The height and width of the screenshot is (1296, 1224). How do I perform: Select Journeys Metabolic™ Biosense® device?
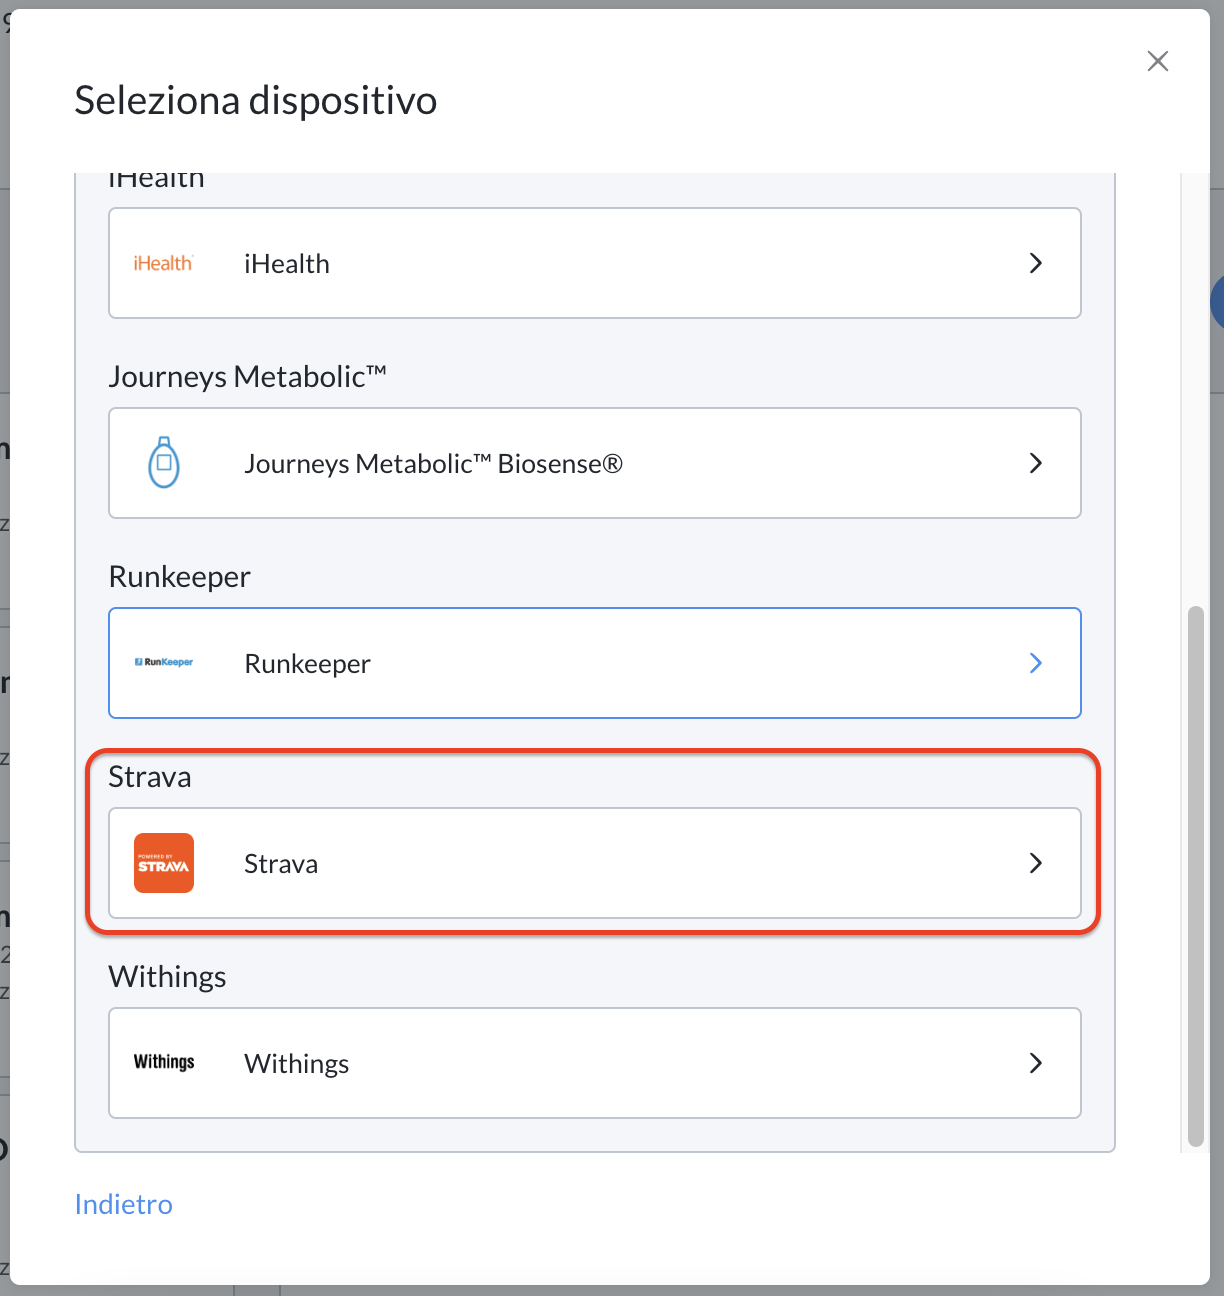pyautogui.click(x=595, y=463)
